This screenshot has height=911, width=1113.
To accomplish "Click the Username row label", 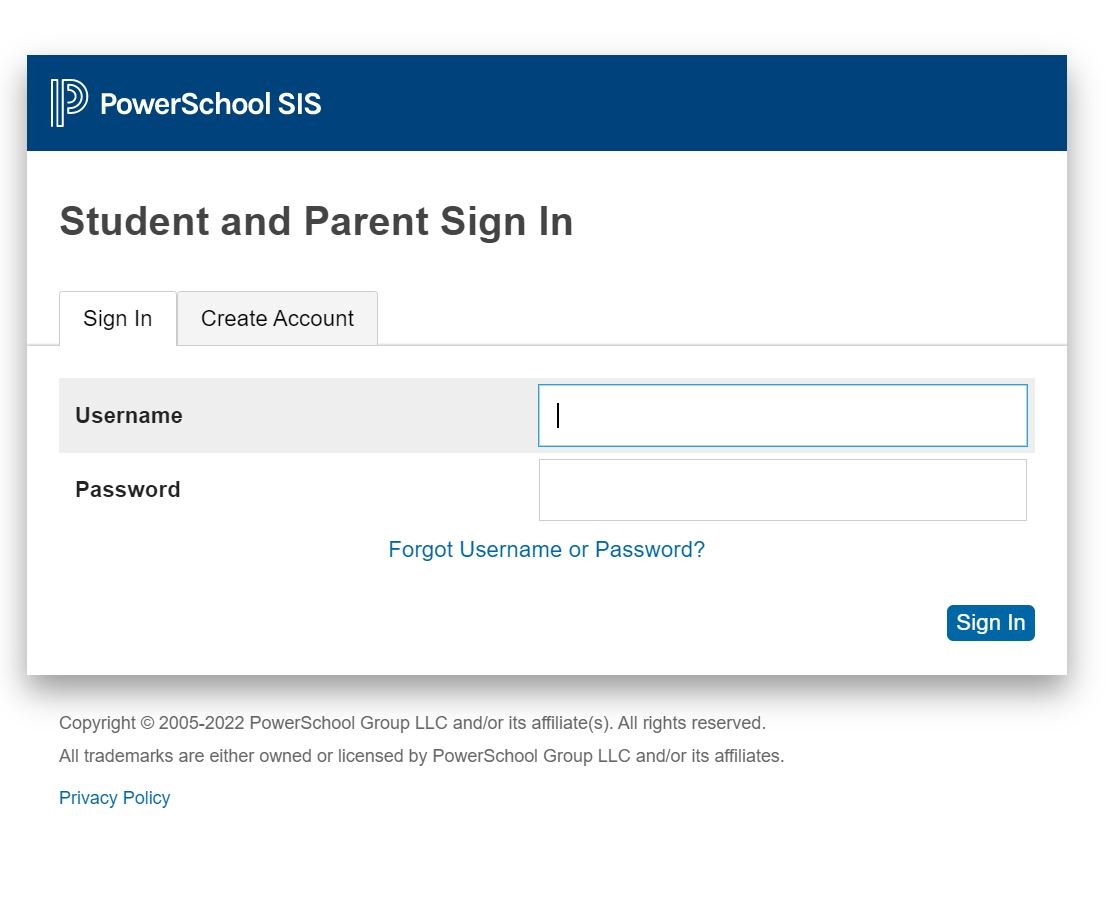I will 128,415.
